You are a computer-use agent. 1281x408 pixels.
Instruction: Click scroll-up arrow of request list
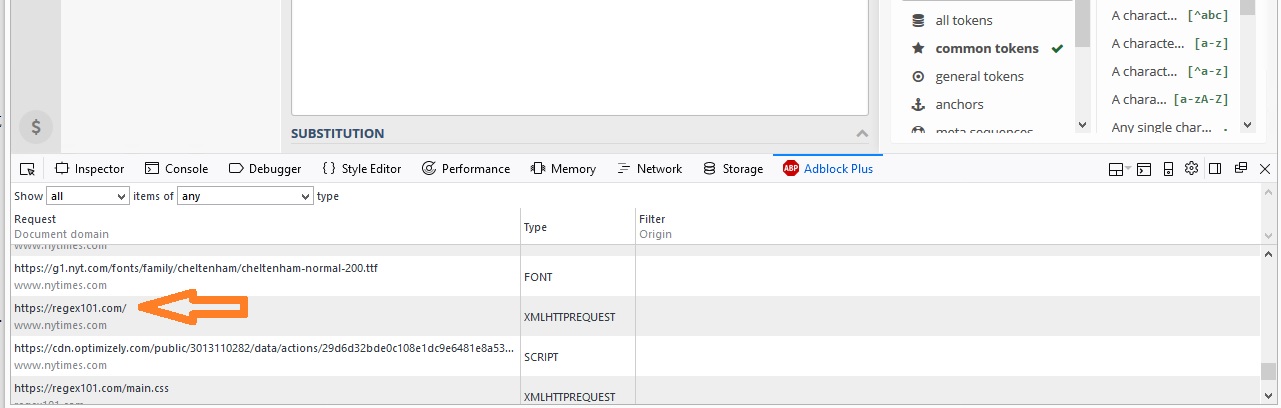tap(1268, 253)
